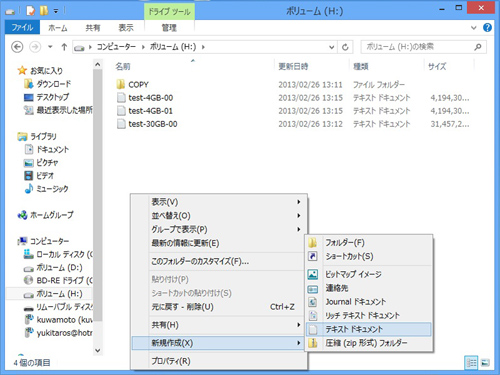
Task: Open ダウンロード in the navigation pane
Action: 54,84
